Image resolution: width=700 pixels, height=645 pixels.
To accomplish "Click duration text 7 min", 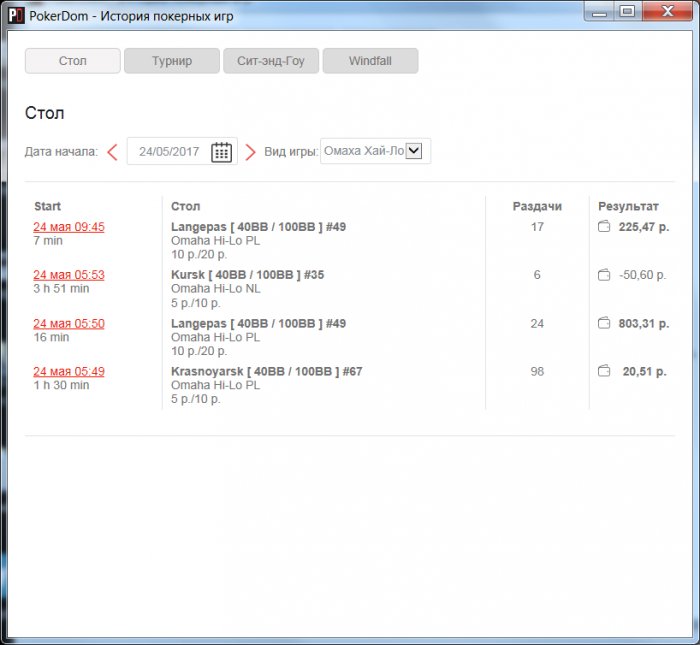I will tap(48, 241).
